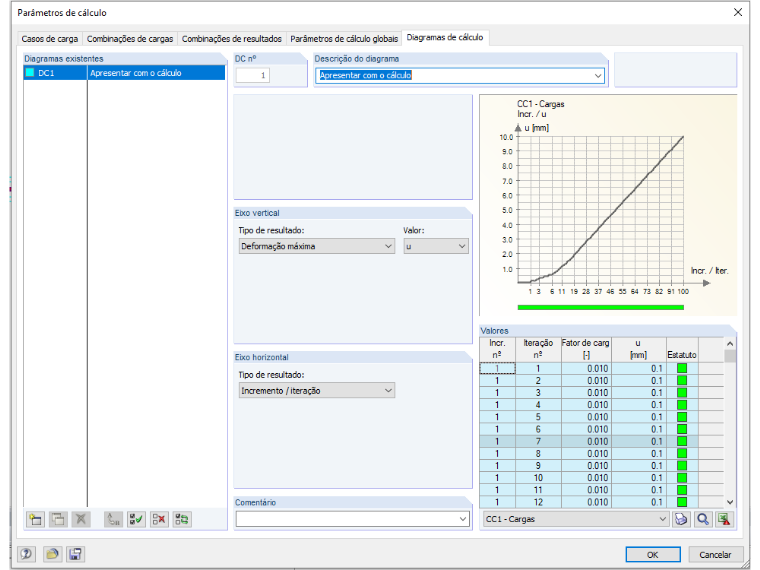Open the vertical axis Tipo de resultado dropdown
This screenshot has width=760, height=570.
(x=388, y=246)
